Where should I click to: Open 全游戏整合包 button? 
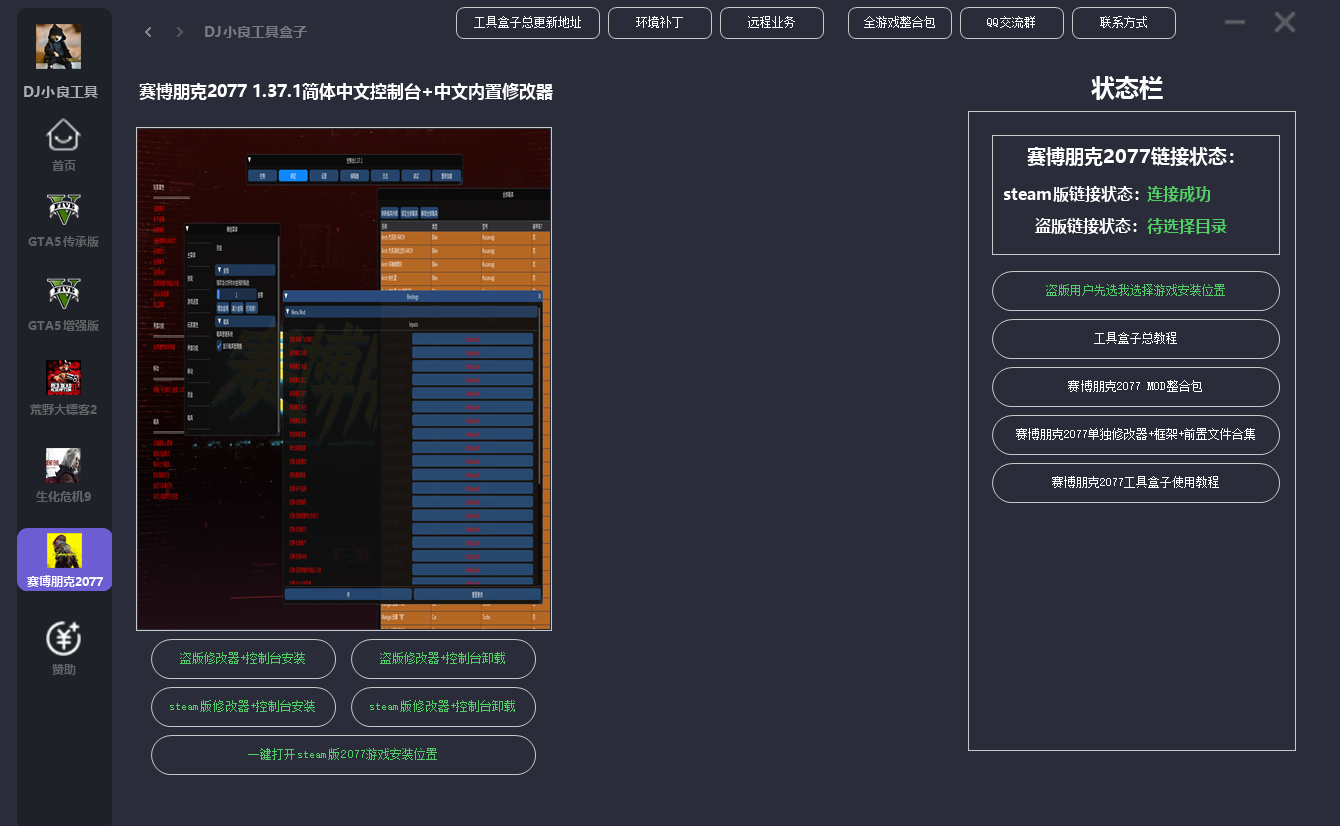point(900,23)
